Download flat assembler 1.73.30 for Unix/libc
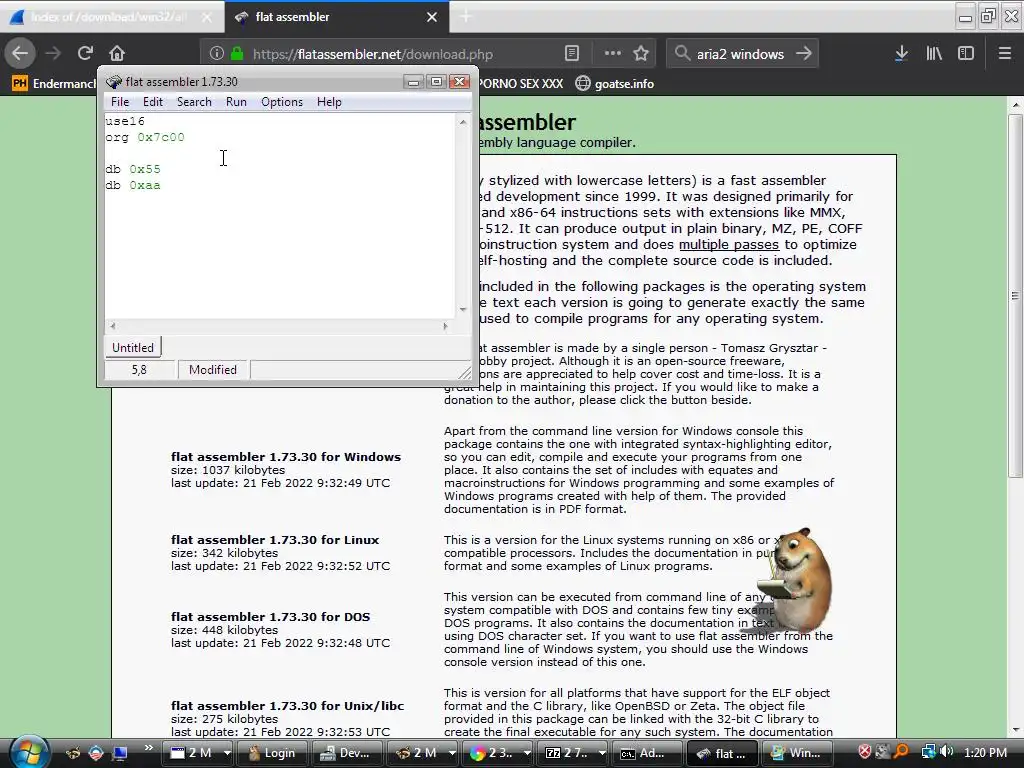 287,705
